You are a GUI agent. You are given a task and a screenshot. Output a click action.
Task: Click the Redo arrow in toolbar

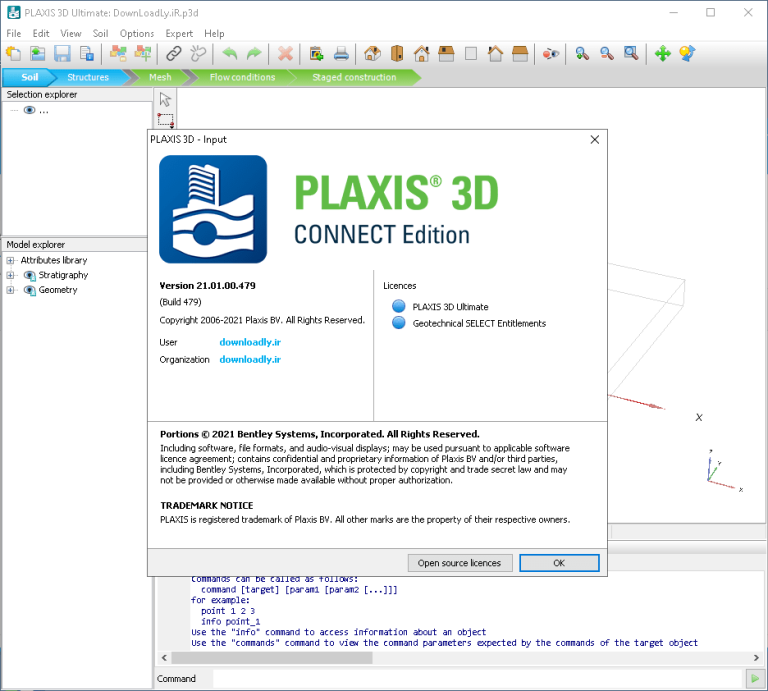pos(254,53)
